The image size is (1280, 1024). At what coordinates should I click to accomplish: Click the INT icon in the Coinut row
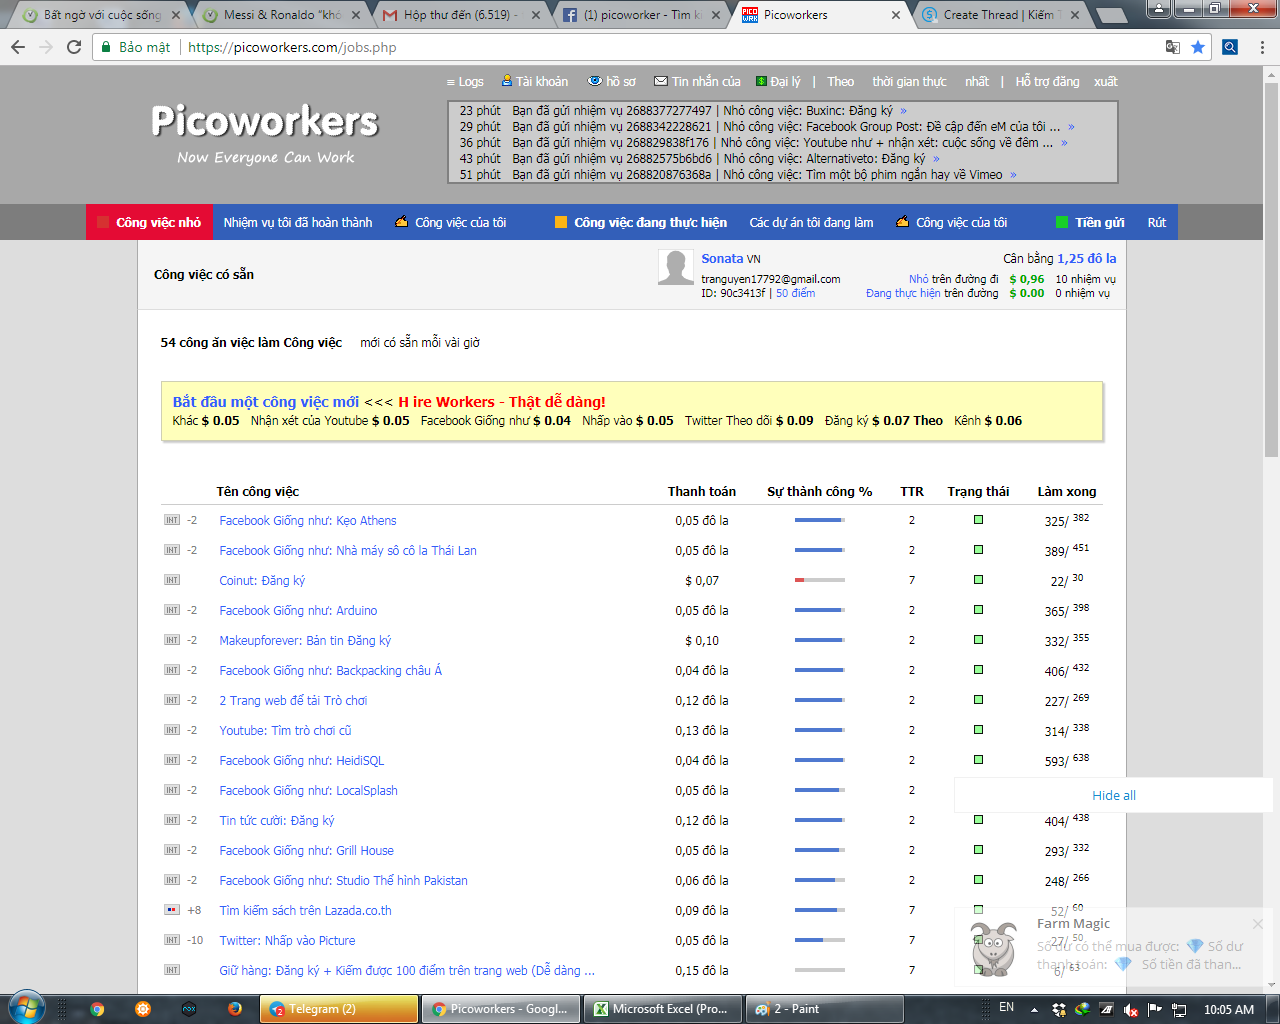coord(172,580)
